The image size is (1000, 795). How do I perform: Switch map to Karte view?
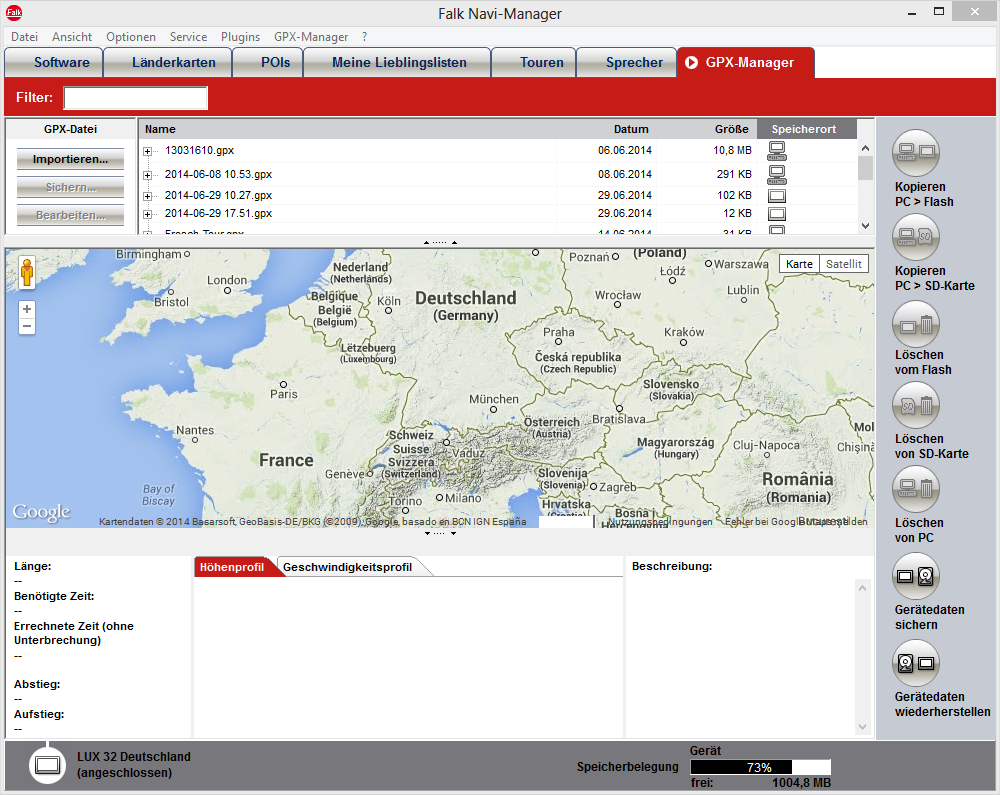[x=799, y=264]
